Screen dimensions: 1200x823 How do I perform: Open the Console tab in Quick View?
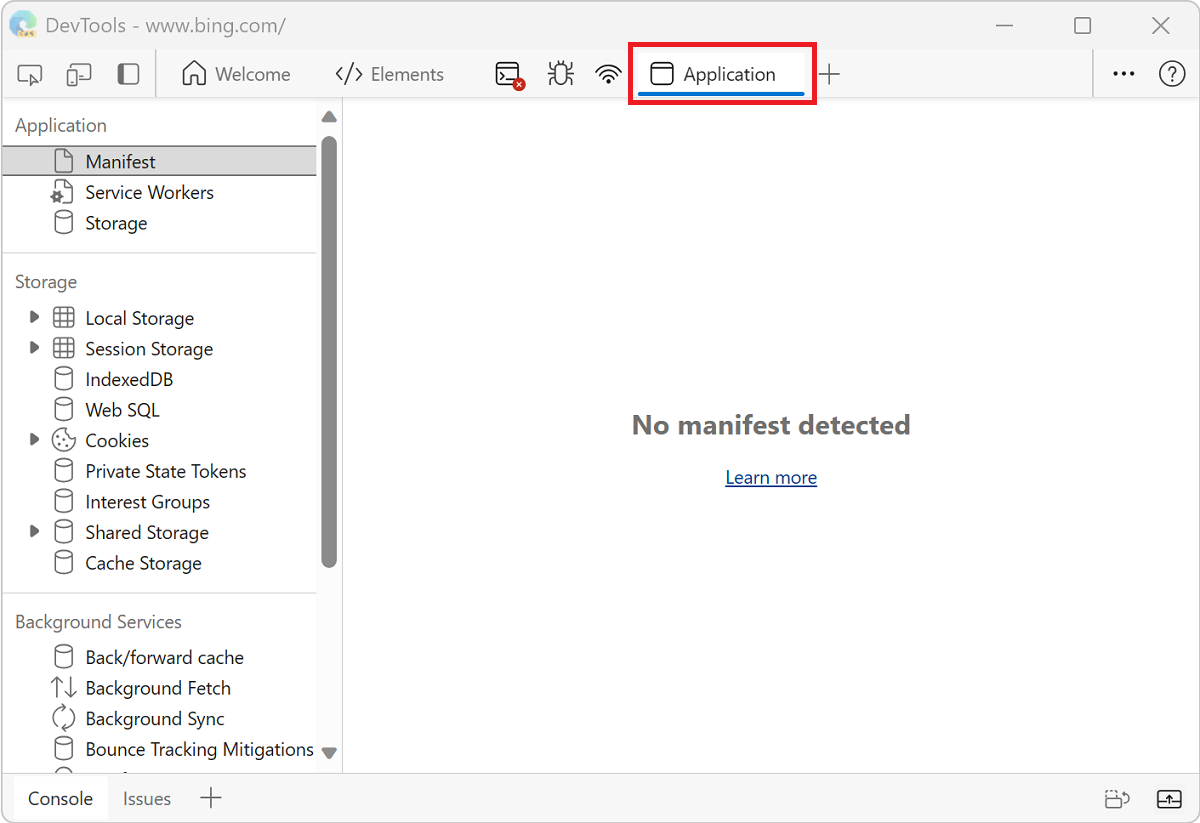click(x=60, y=798)
